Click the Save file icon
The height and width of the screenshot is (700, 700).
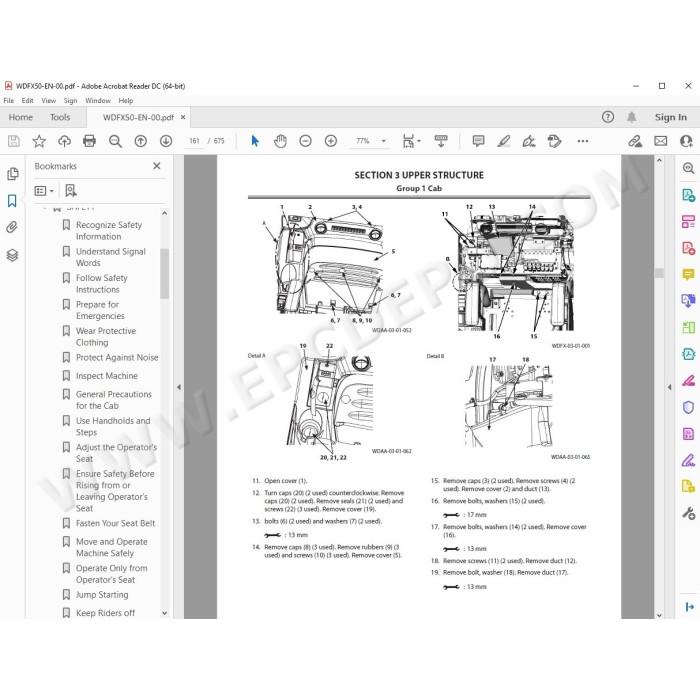point(14,141)
